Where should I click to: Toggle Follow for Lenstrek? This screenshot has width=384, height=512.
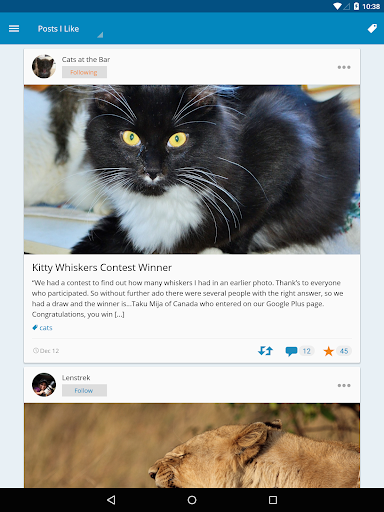click(84, 390)
